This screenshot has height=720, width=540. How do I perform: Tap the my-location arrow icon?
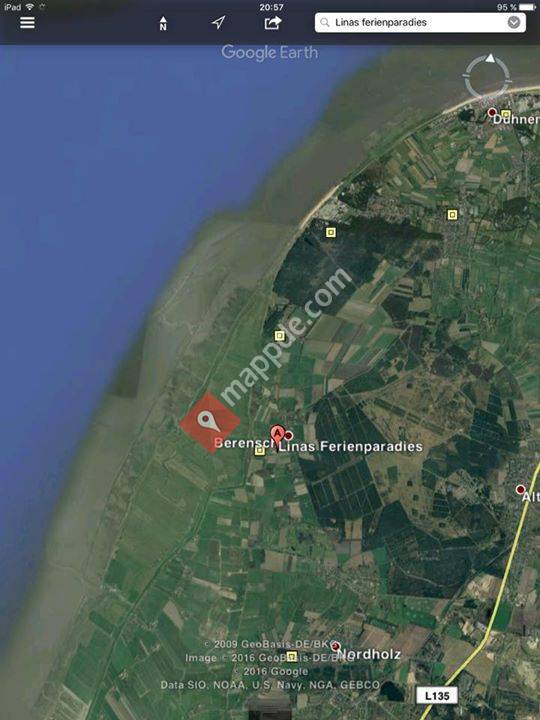tap(218, 22)
